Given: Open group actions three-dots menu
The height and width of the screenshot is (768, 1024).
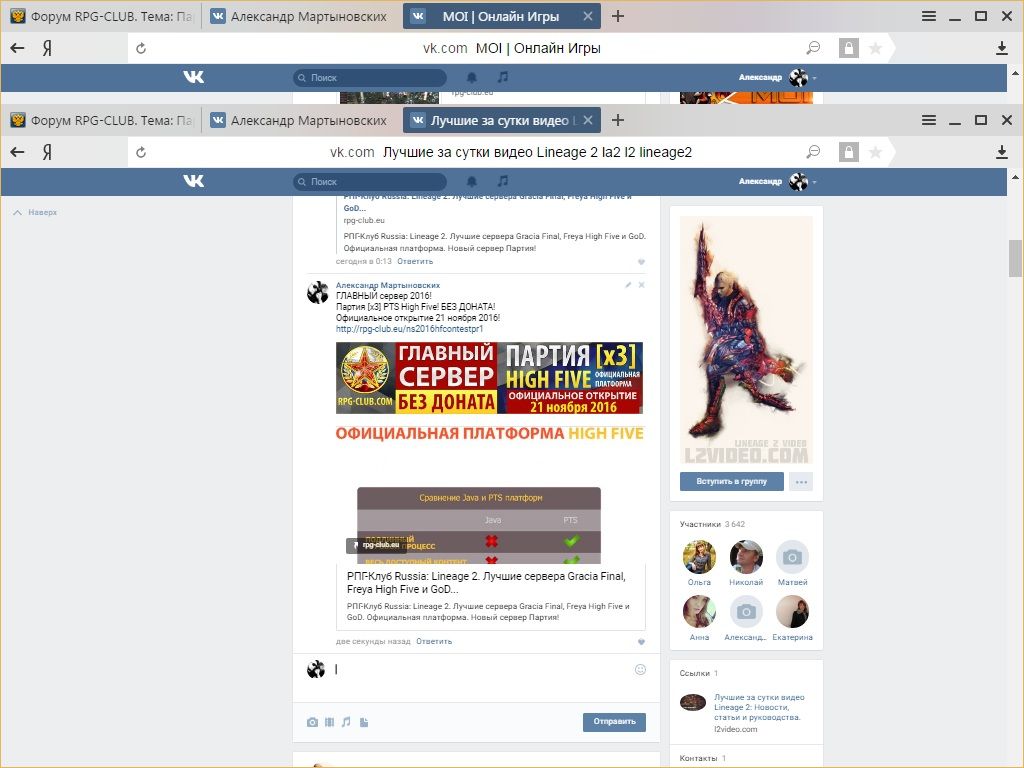Looking at the screenshot, I should point(801,482).
